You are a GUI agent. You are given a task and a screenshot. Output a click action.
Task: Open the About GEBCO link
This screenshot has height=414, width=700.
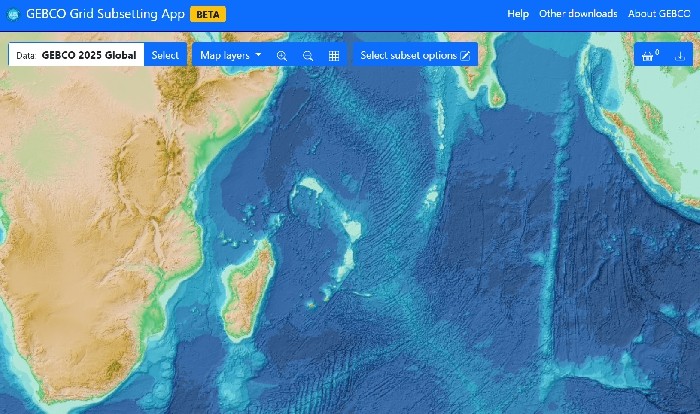[x=659, y=14]
